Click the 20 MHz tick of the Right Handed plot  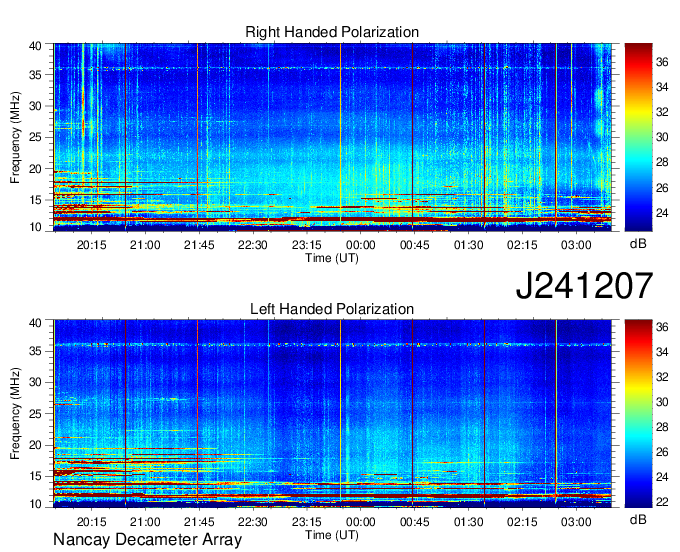pyautogui.click(x=35, y=169)
